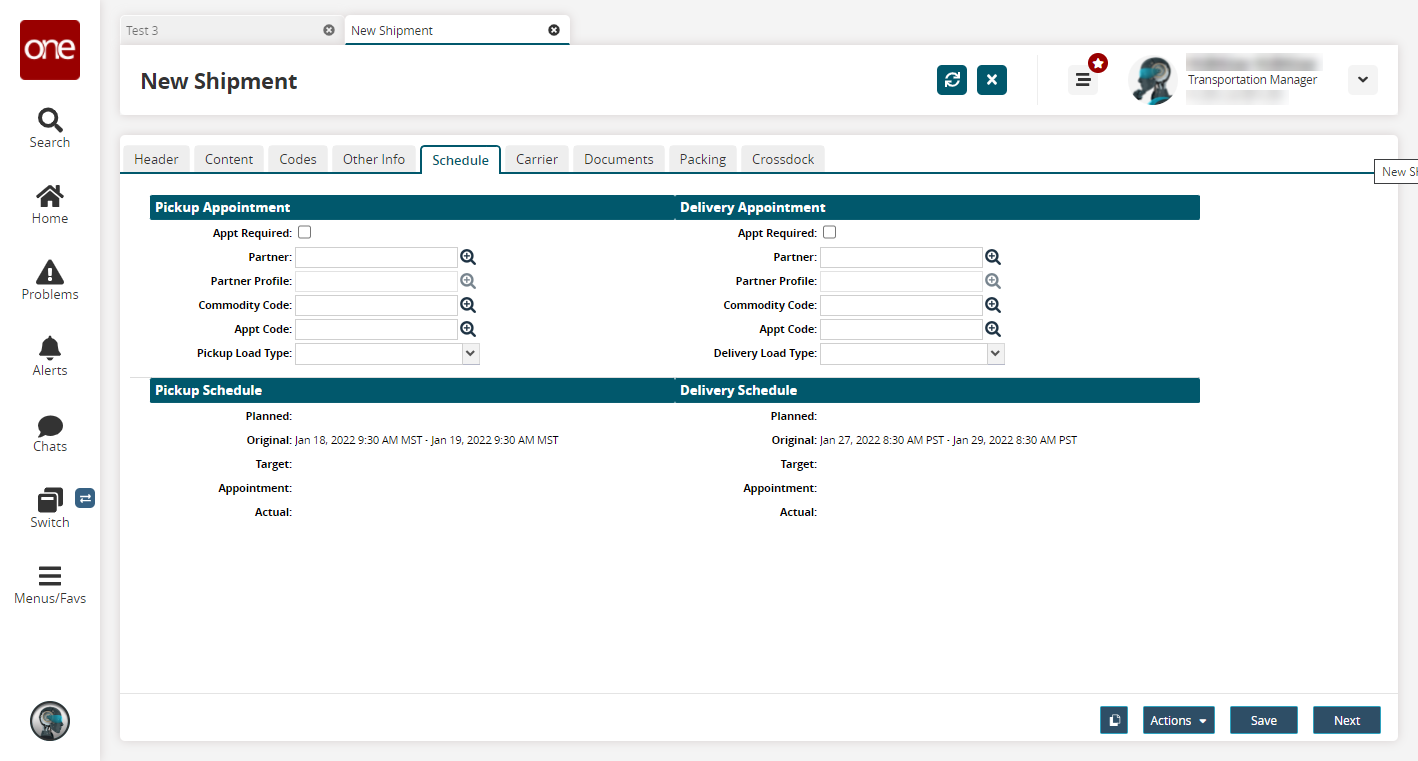This screenshot has height=761, width=1418.
Task: Click the Pickup Partner lookup magnifier
Action: coord(468,257)
